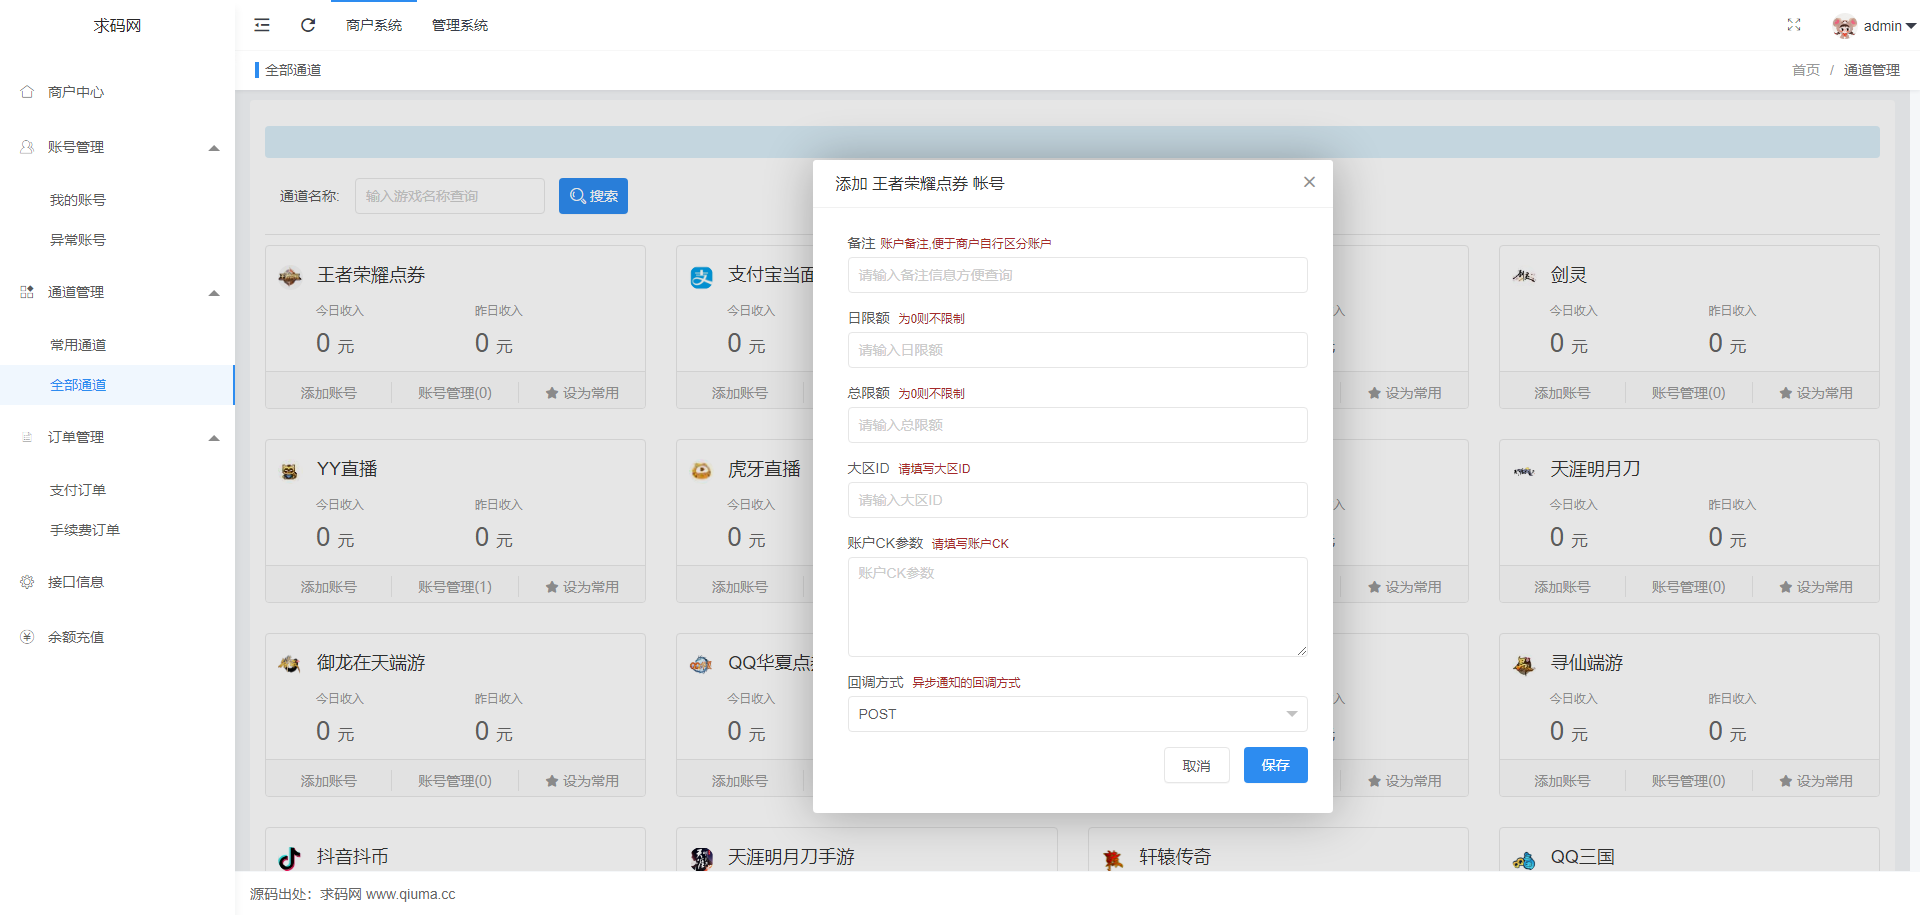Click 添加账号 under 寻仙端游
Viewport: 1920px width, 915px height.
pos(1562,781)
